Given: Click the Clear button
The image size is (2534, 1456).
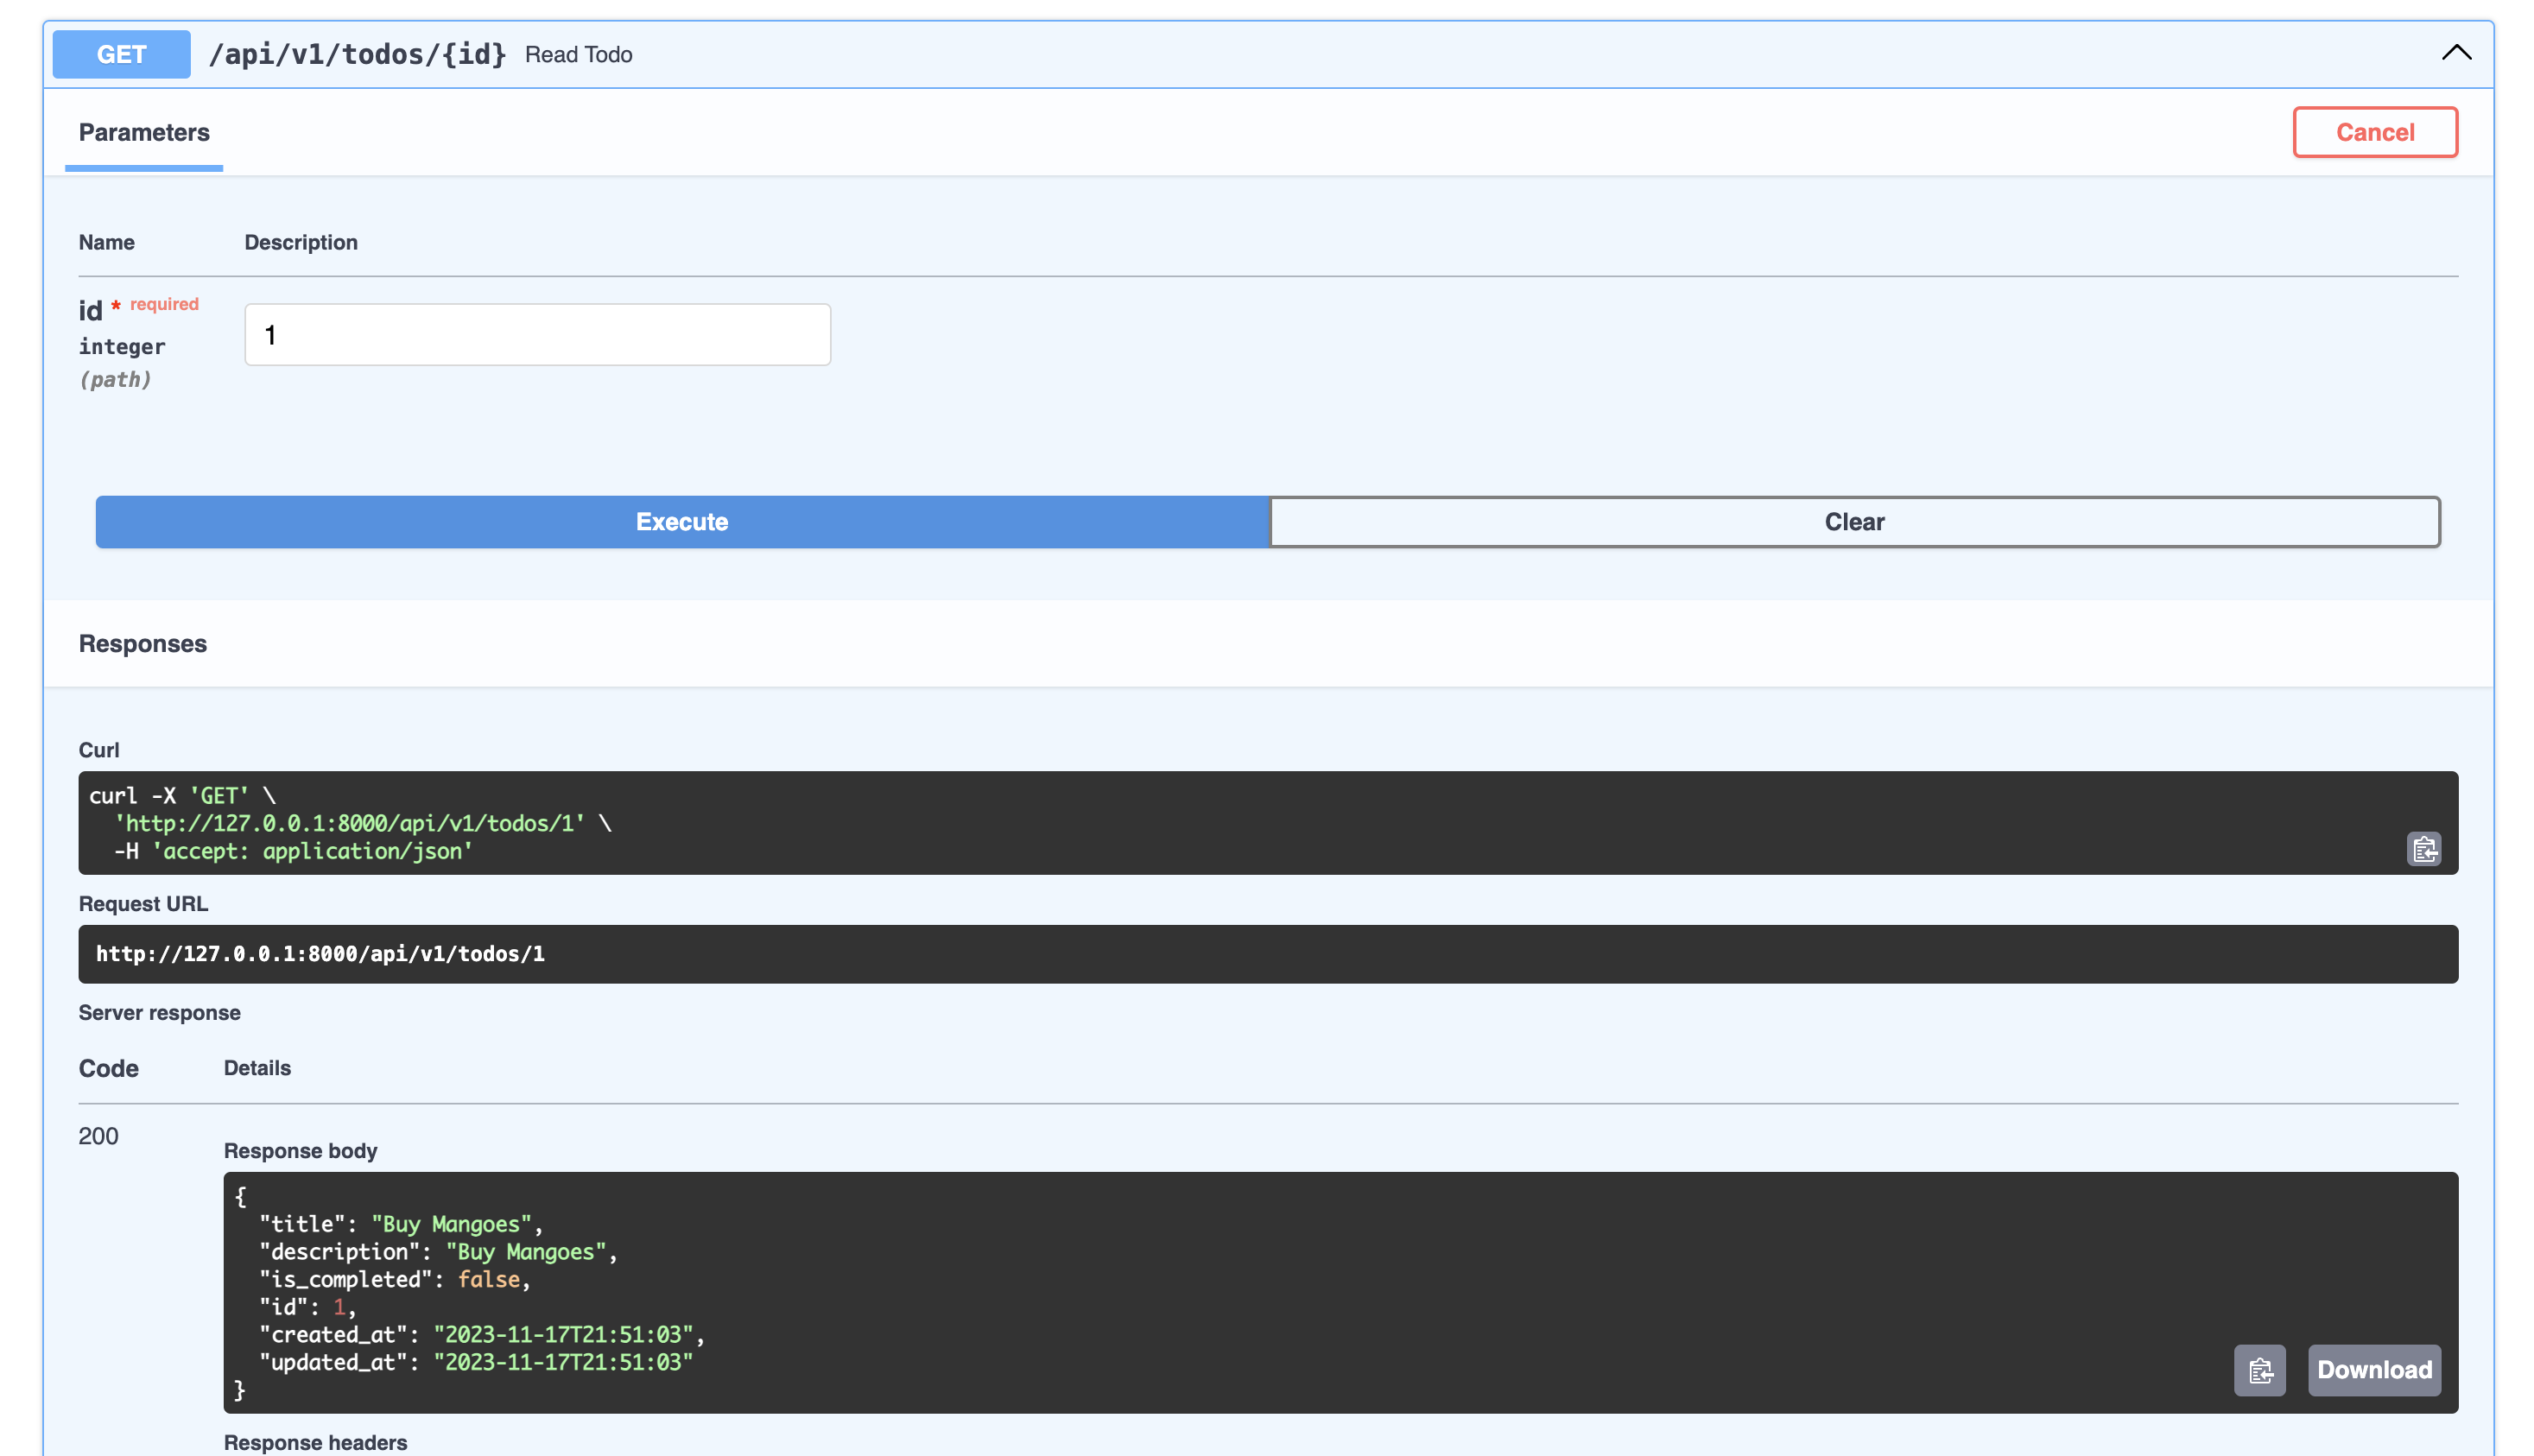Looking at the screenshot, I should 1854,522.
